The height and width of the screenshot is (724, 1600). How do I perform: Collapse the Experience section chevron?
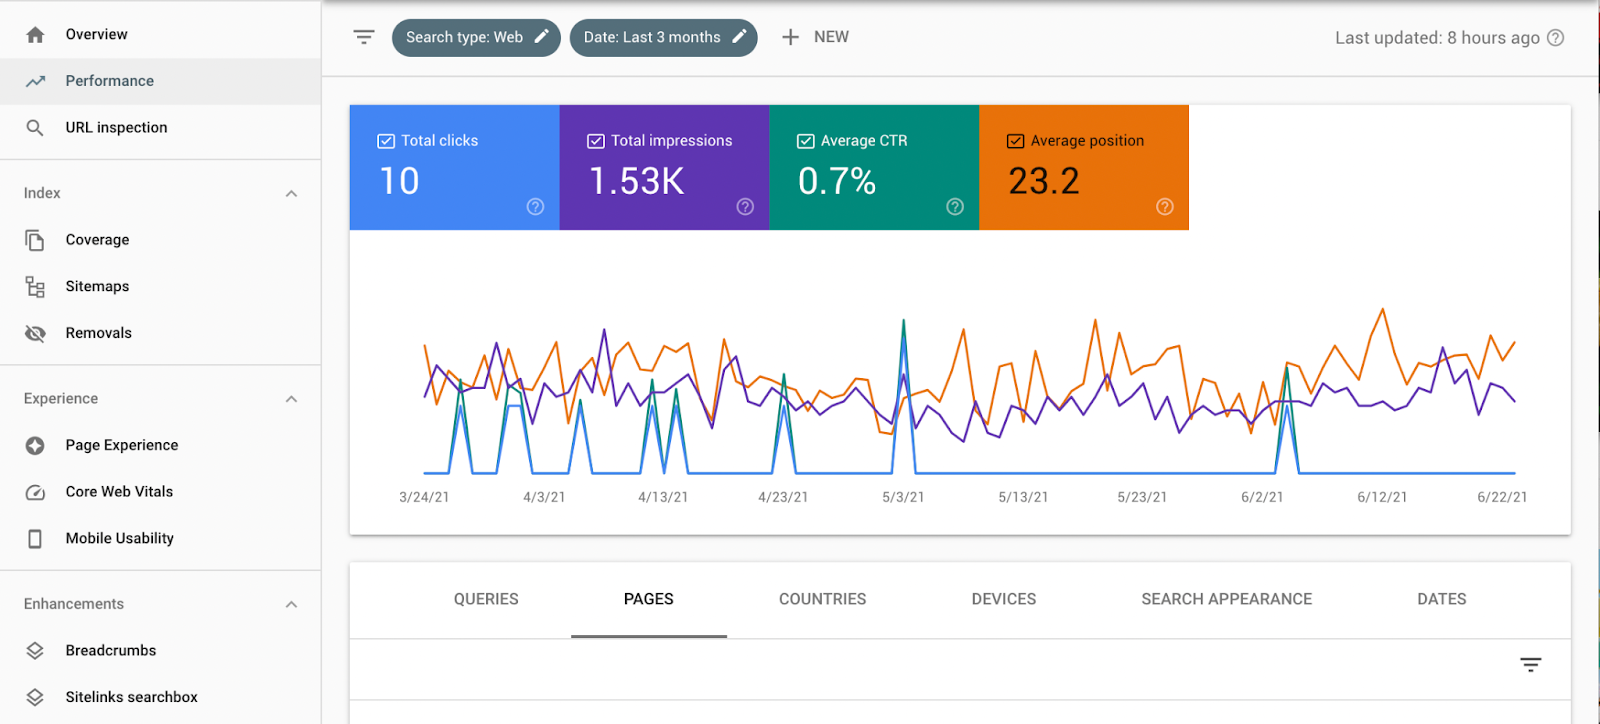pyautogui.click(x=291, y=399)
